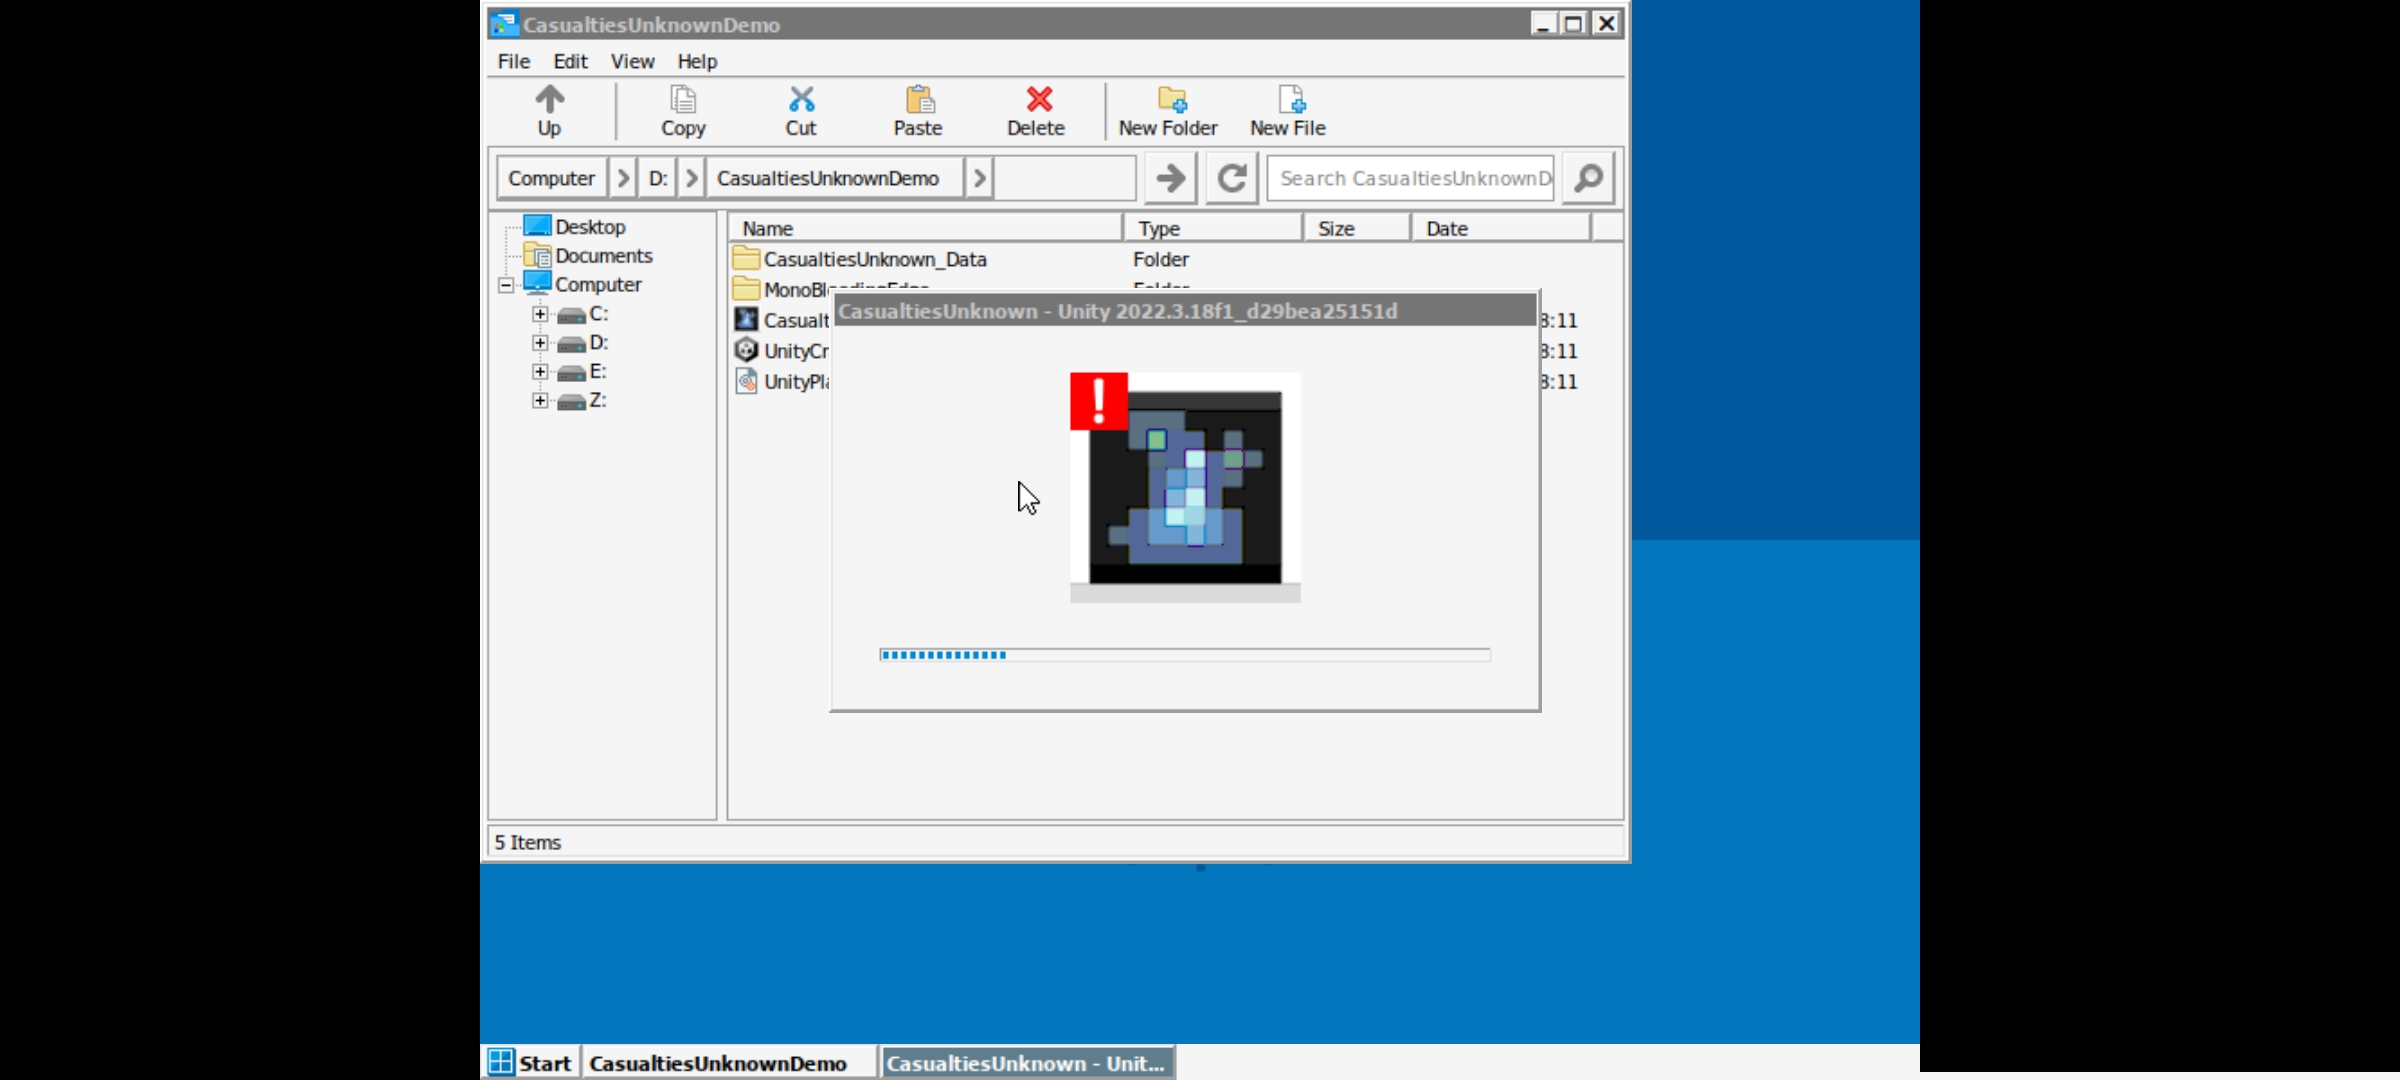Screen dimensions: 2400x1080
Task: Click the Cut scissors icon
Action: coord(801,100)
